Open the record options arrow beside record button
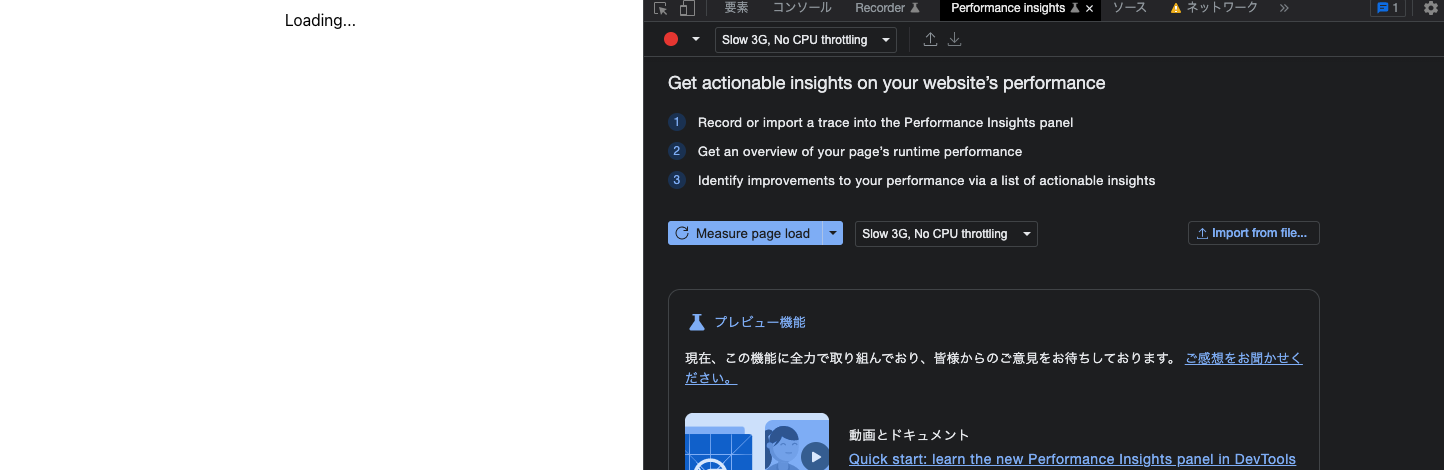The width and height of the screenshot is (1444, 470). tap(695, 39)
